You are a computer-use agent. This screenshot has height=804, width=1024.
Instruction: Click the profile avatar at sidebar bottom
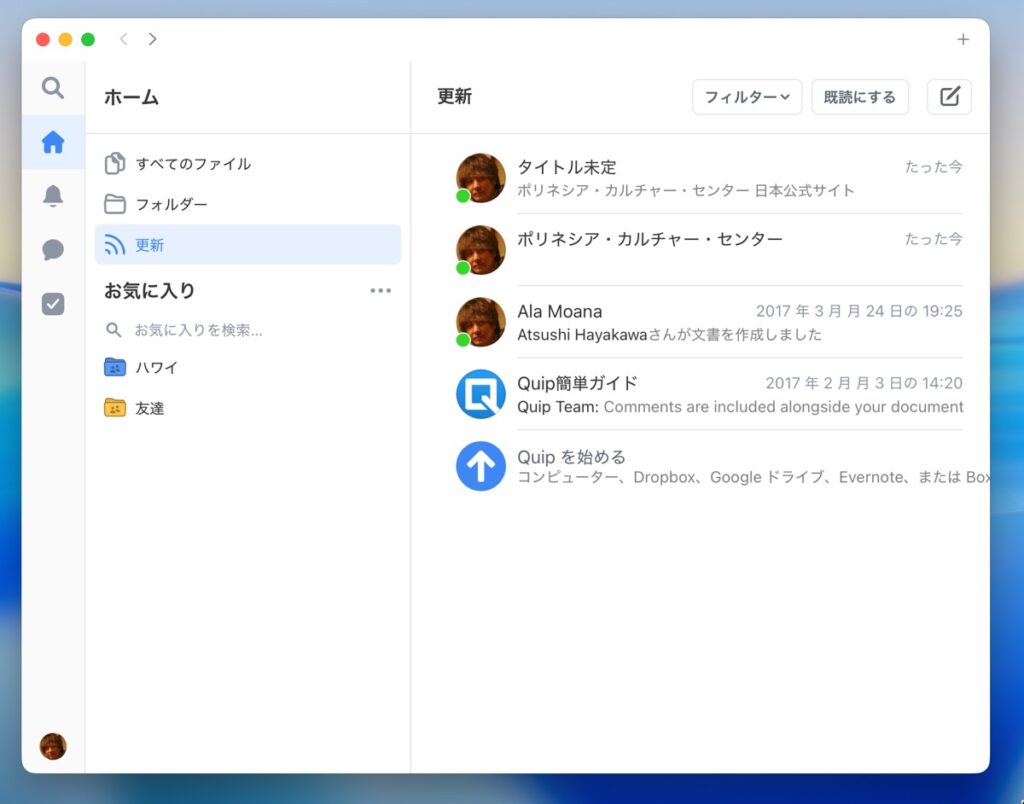coord(53,746)
